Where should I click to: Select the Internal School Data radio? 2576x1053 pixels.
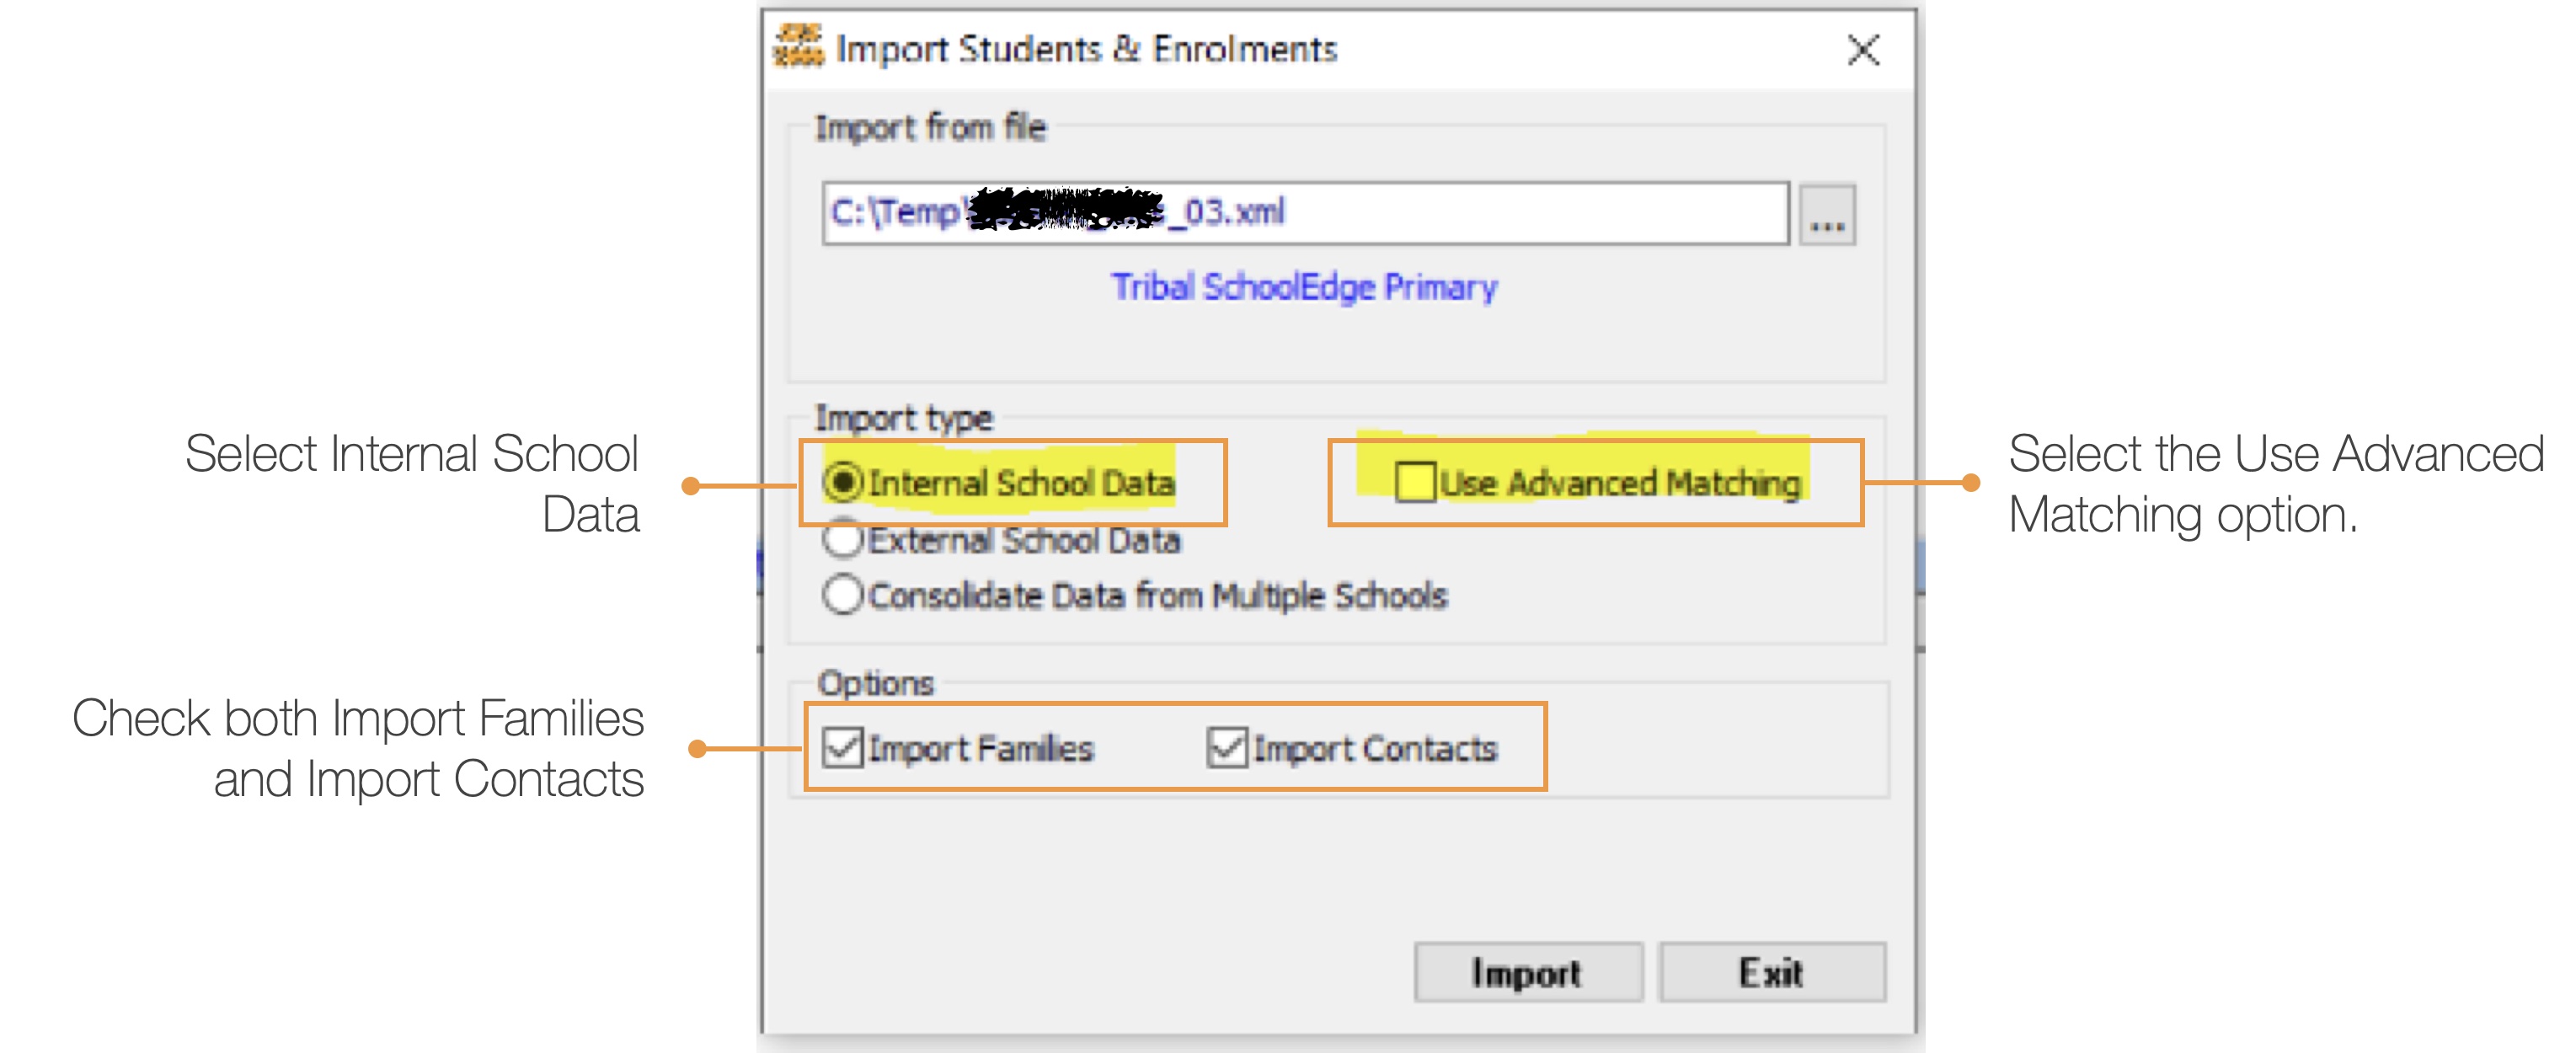[843, 482]
